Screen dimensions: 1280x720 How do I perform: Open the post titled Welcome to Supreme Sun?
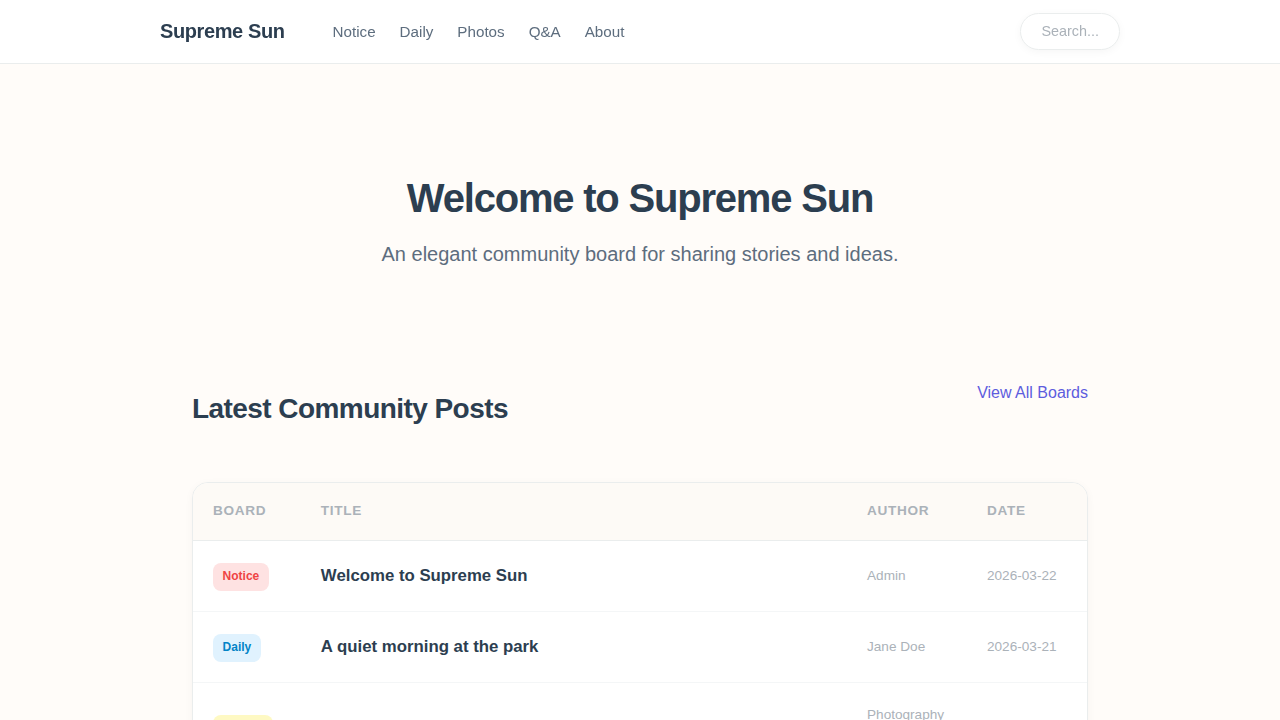coord(424,575)
